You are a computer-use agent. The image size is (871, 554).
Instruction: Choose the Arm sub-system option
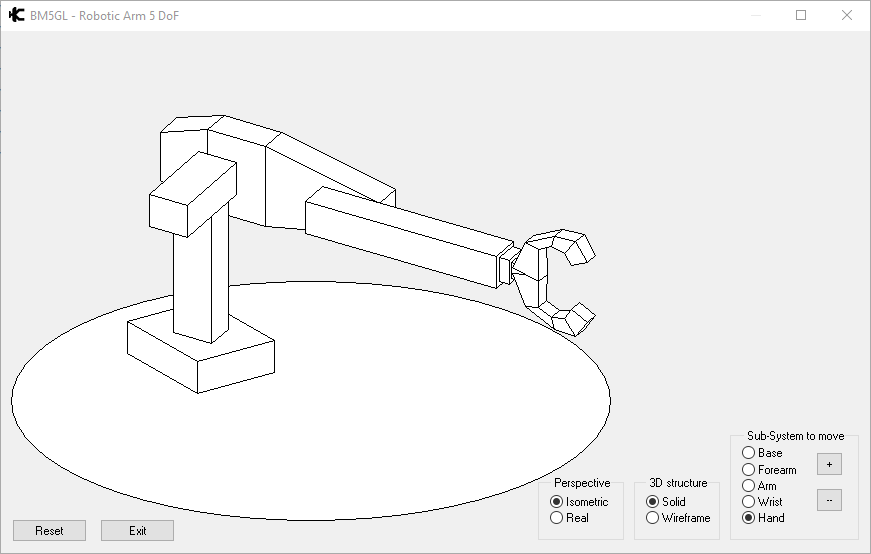[759, 486]
